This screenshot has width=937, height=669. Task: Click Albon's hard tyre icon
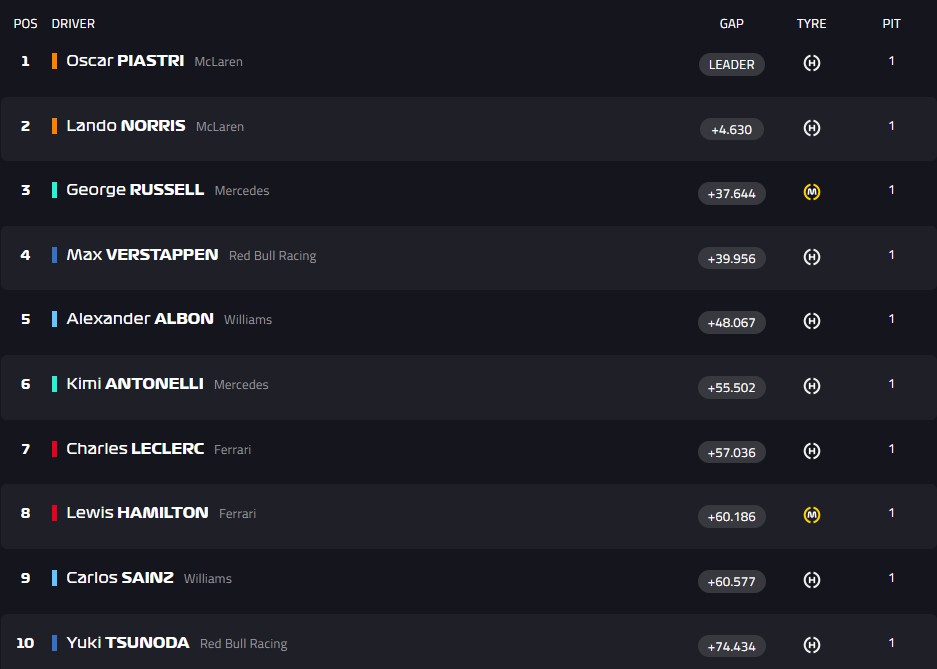tap(812, 321)
